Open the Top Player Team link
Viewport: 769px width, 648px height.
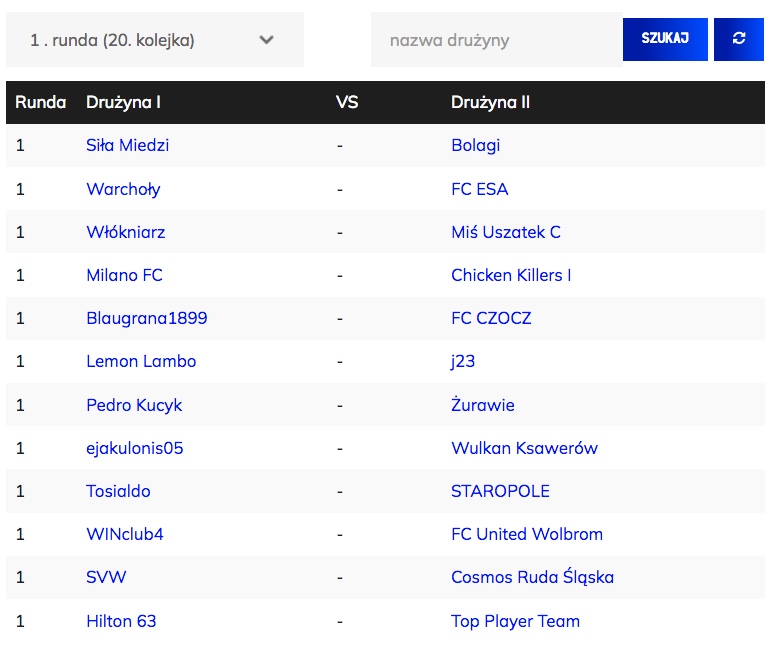(x=515, y=622)
